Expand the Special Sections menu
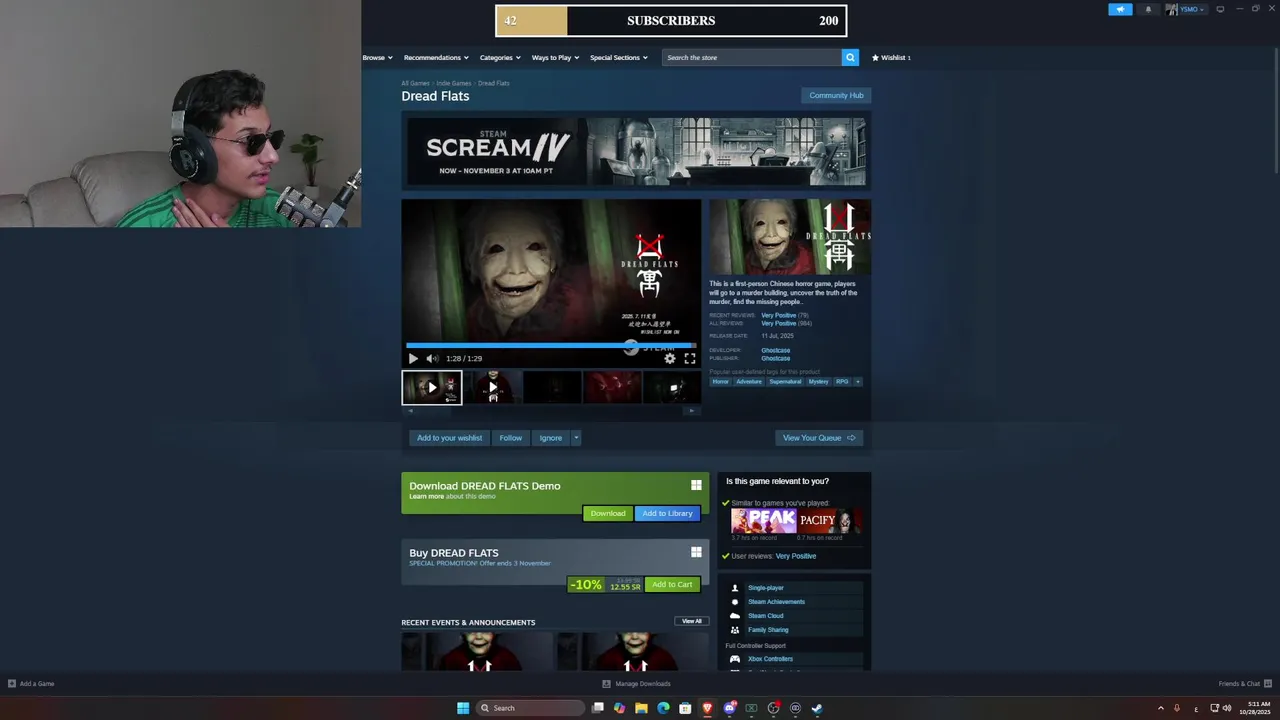The image size is (1280, 720). tap(618, 57)
